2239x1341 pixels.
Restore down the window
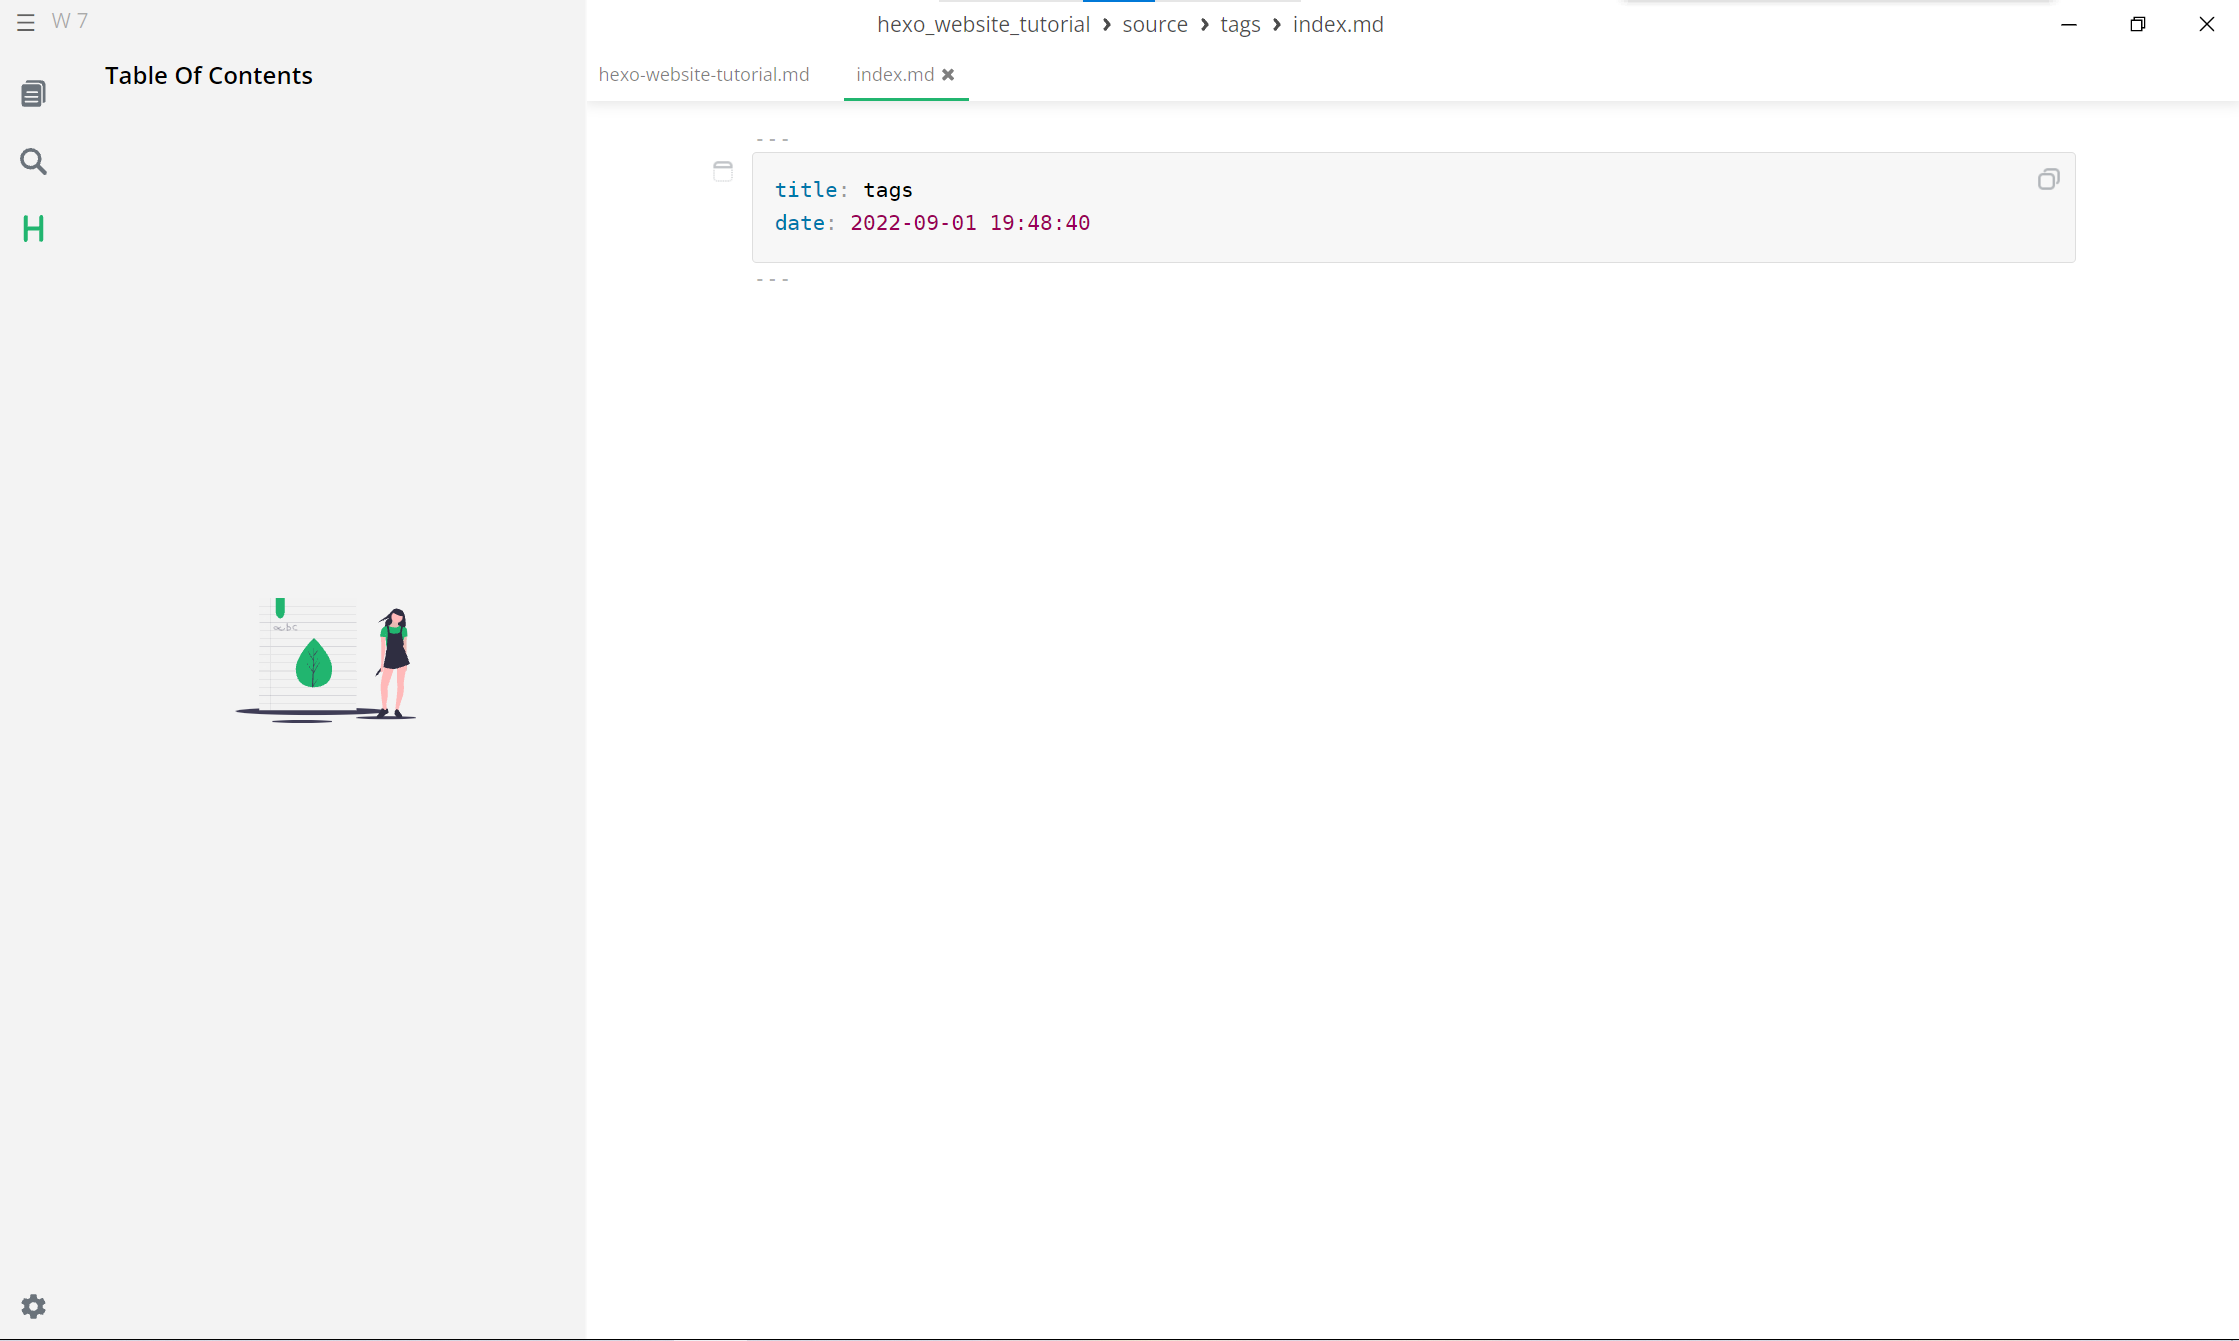point(2137,24)
